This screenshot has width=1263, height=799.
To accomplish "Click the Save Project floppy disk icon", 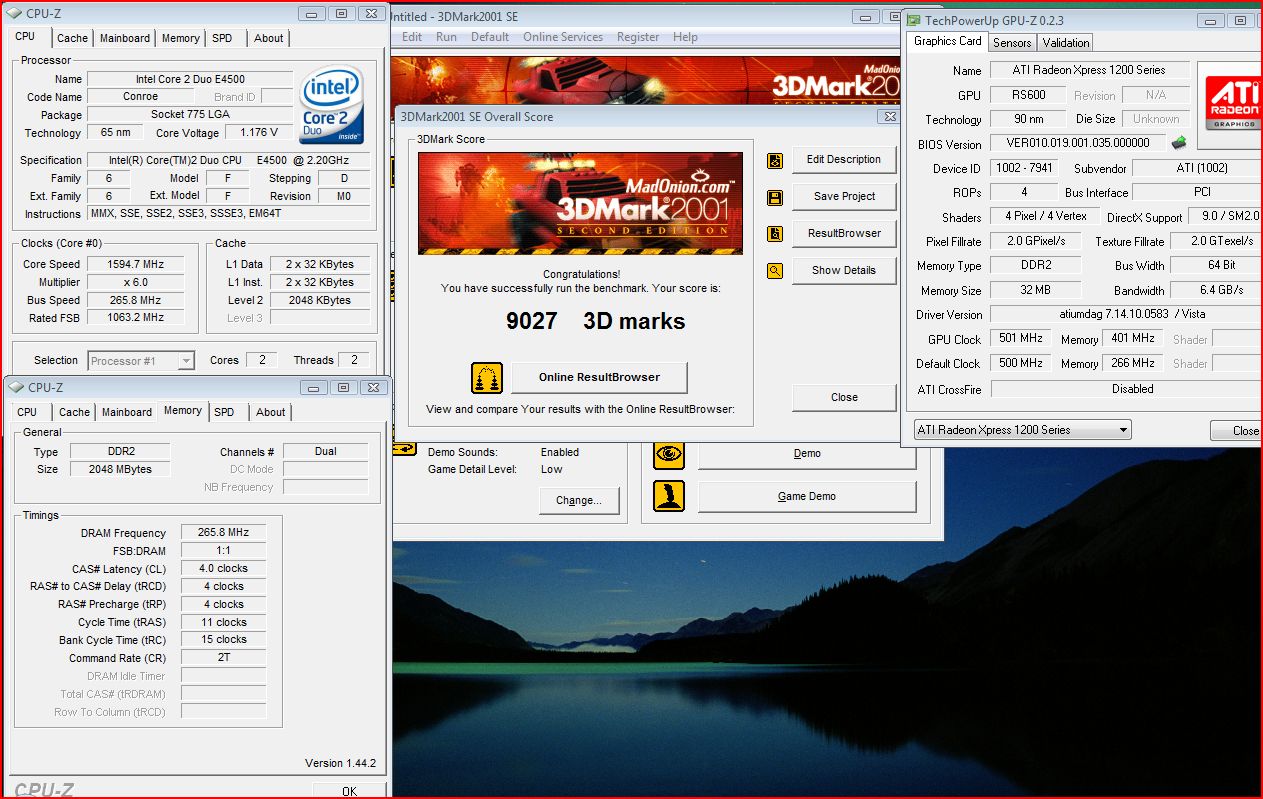I will pyautogui.click(x=775, y=197).
